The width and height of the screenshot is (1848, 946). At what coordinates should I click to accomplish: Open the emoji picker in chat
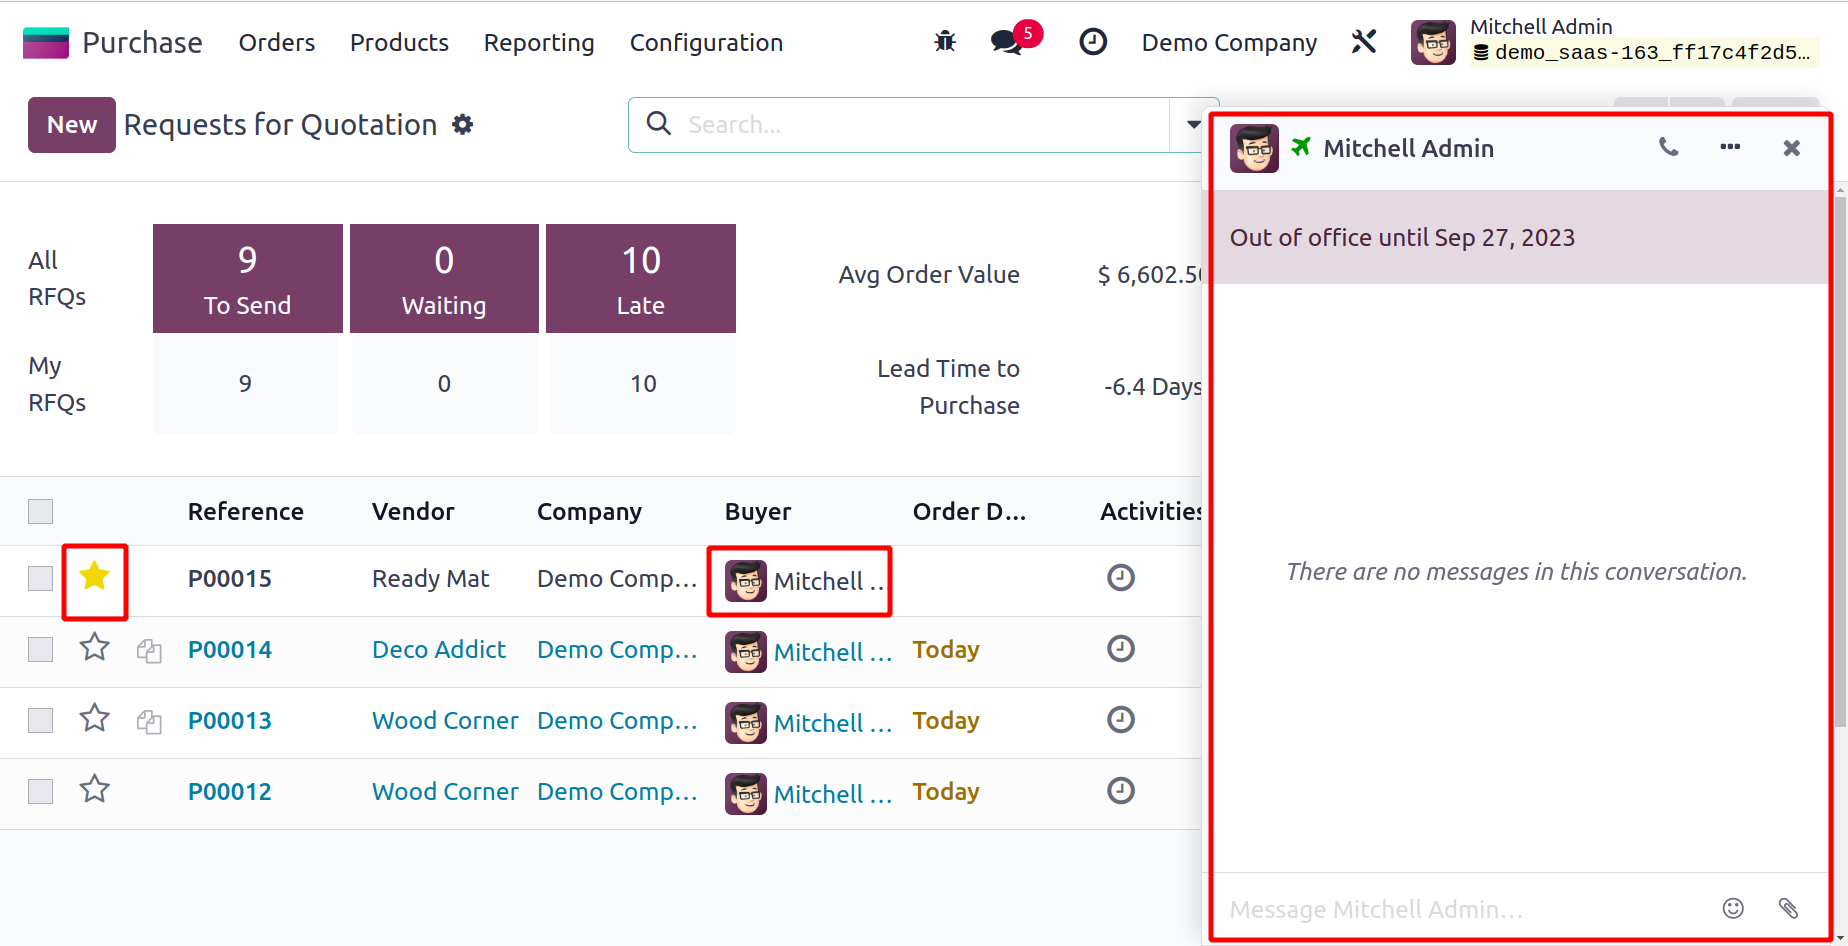click(1733, 908)
